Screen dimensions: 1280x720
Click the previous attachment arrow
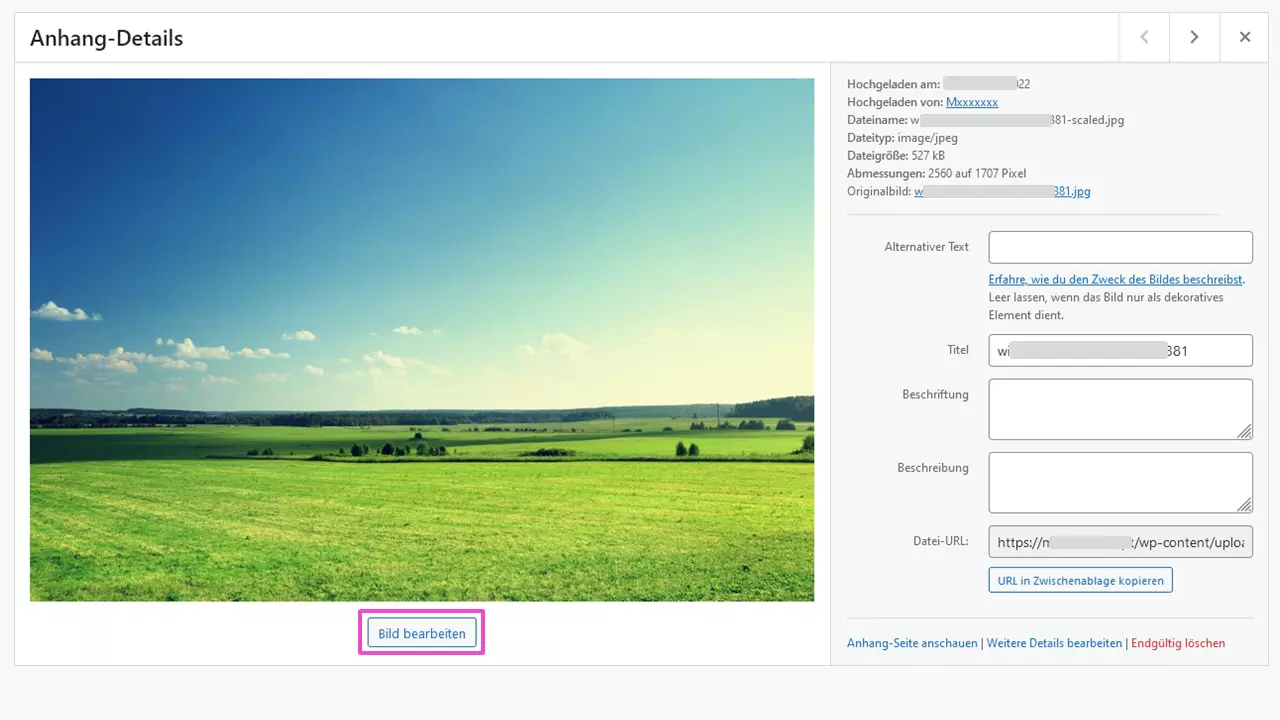pyautogui.click(x=1144, y=37)
